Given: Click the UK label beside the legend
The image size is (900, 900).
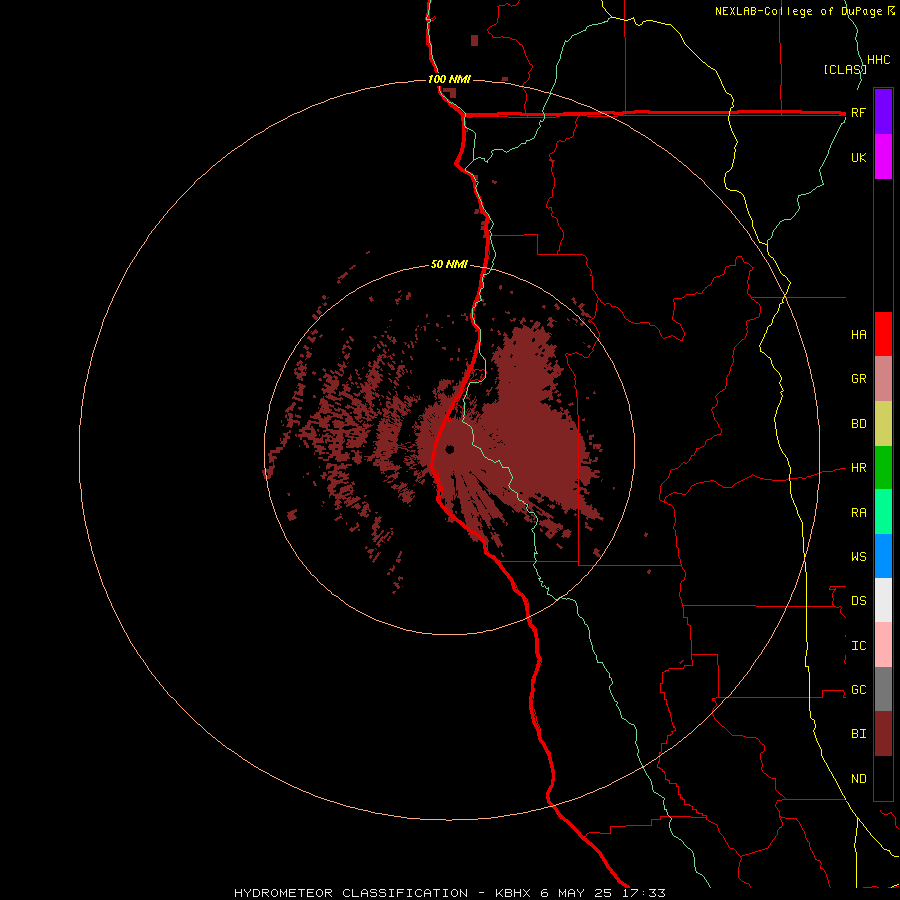Looking at the screenshot, I should [x=858, y=157].
